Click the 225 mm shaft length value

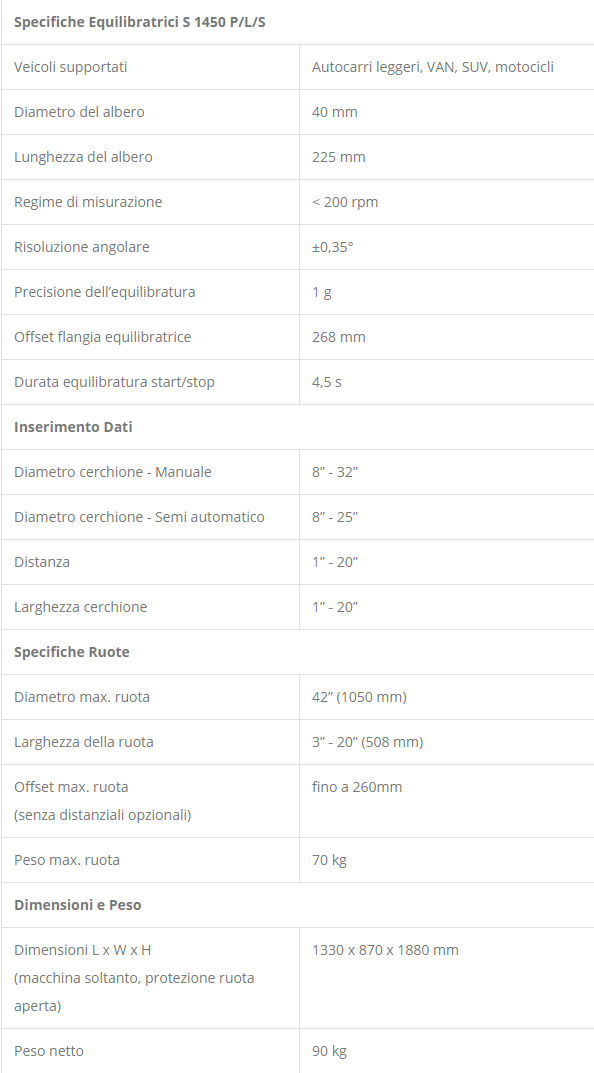(x=339, y=157)
